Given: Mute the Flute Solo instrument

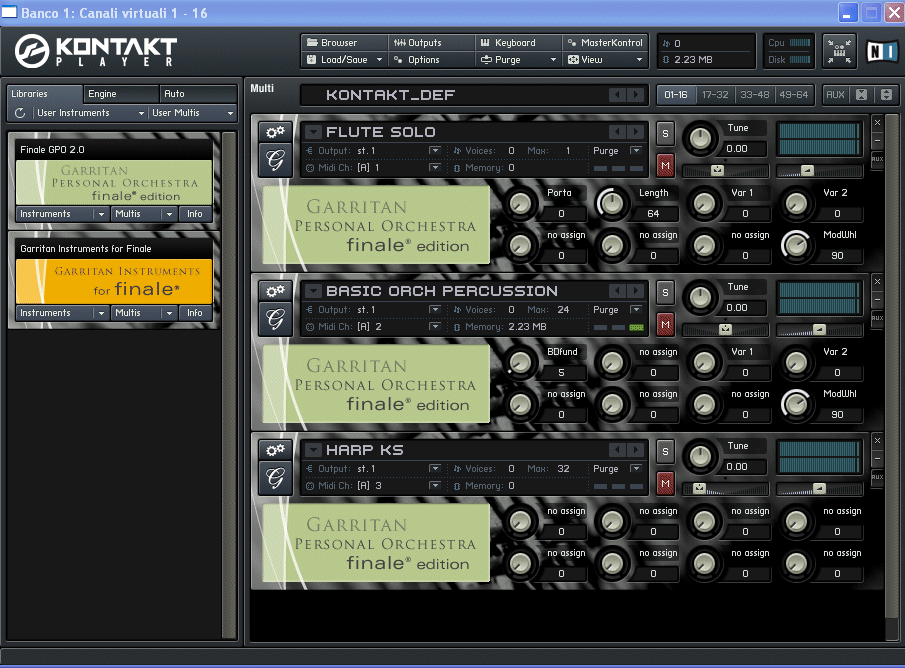Looking at the screenshot, I should [x=665, y=166].
